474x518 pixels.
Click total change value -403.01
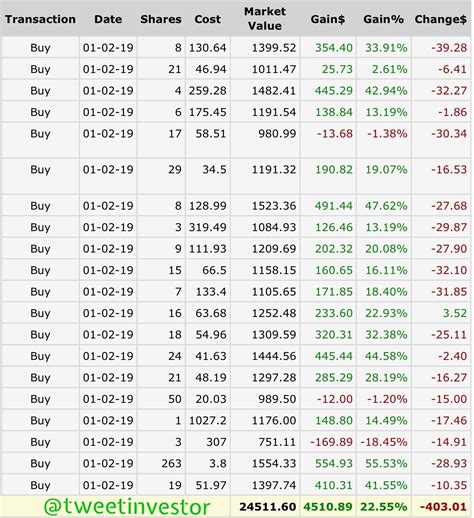[x=443, y=507]
